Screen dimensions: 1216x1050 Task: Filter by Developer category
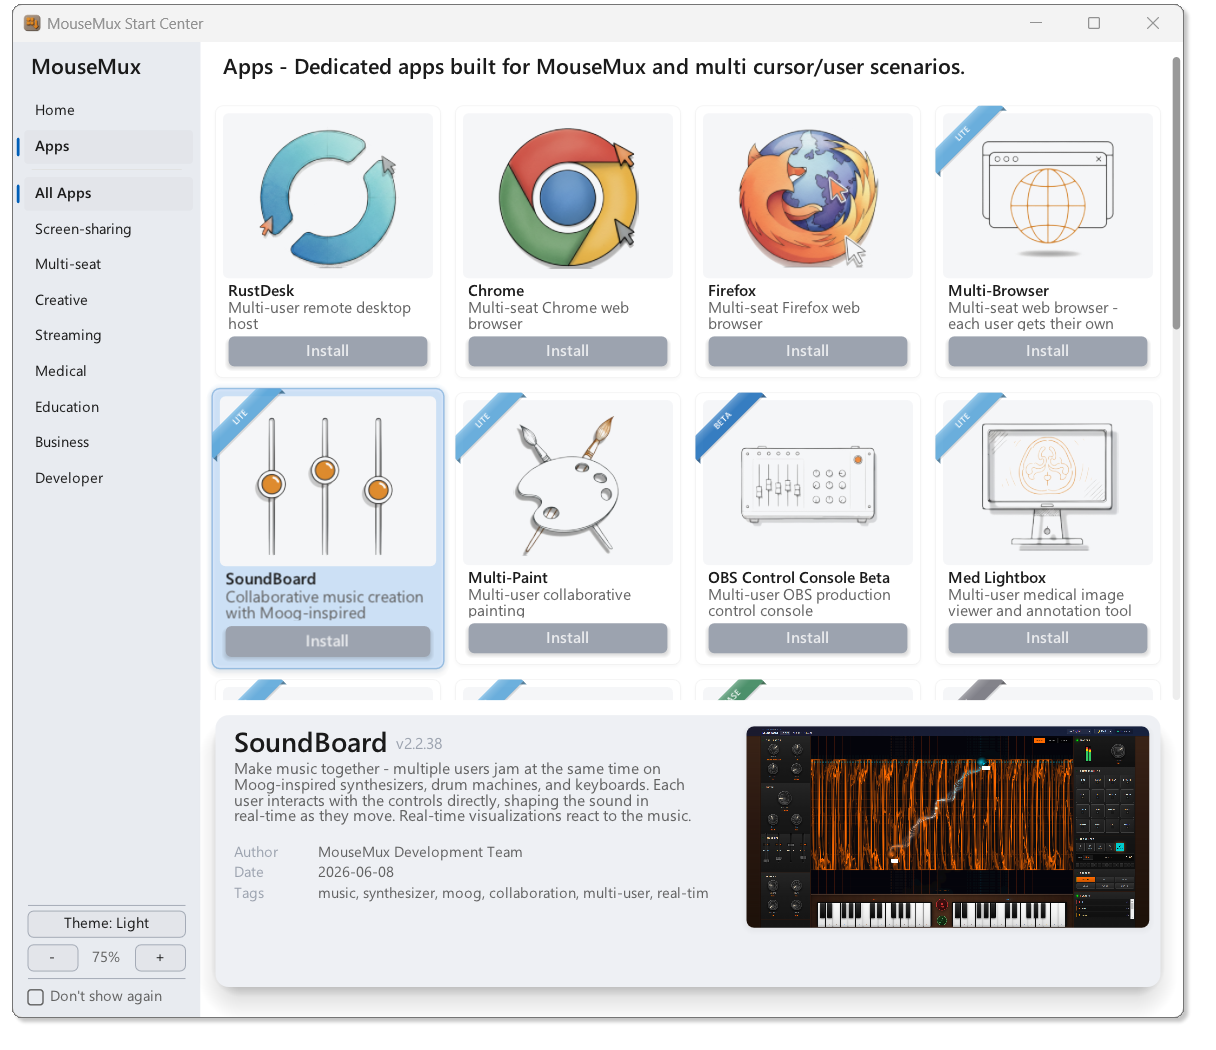pos(108,478)
